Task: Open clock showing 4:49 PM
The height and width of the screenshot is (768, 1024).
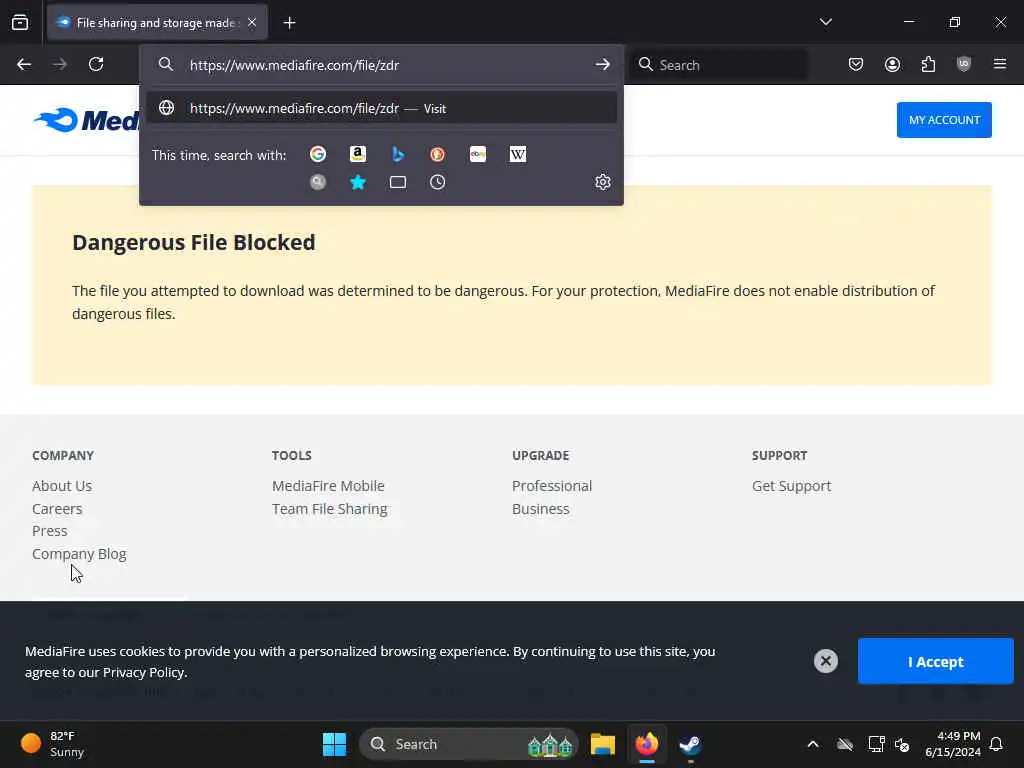Action: pos(952,744)
